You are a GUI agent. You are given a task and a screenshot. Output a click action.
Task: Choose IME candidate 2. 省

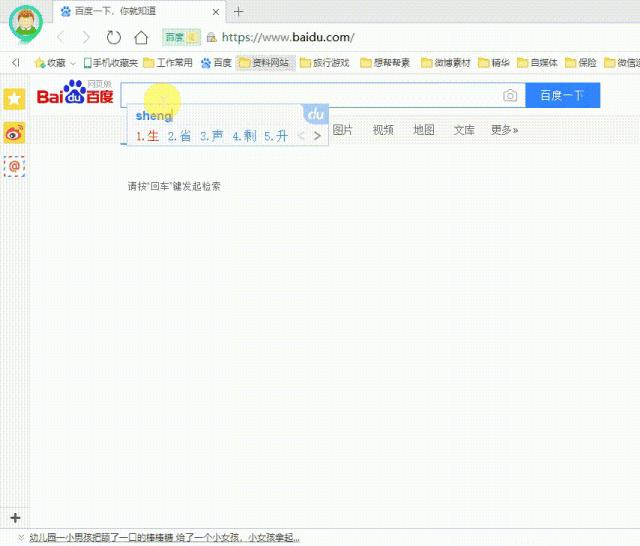click(x=179, y=136)
